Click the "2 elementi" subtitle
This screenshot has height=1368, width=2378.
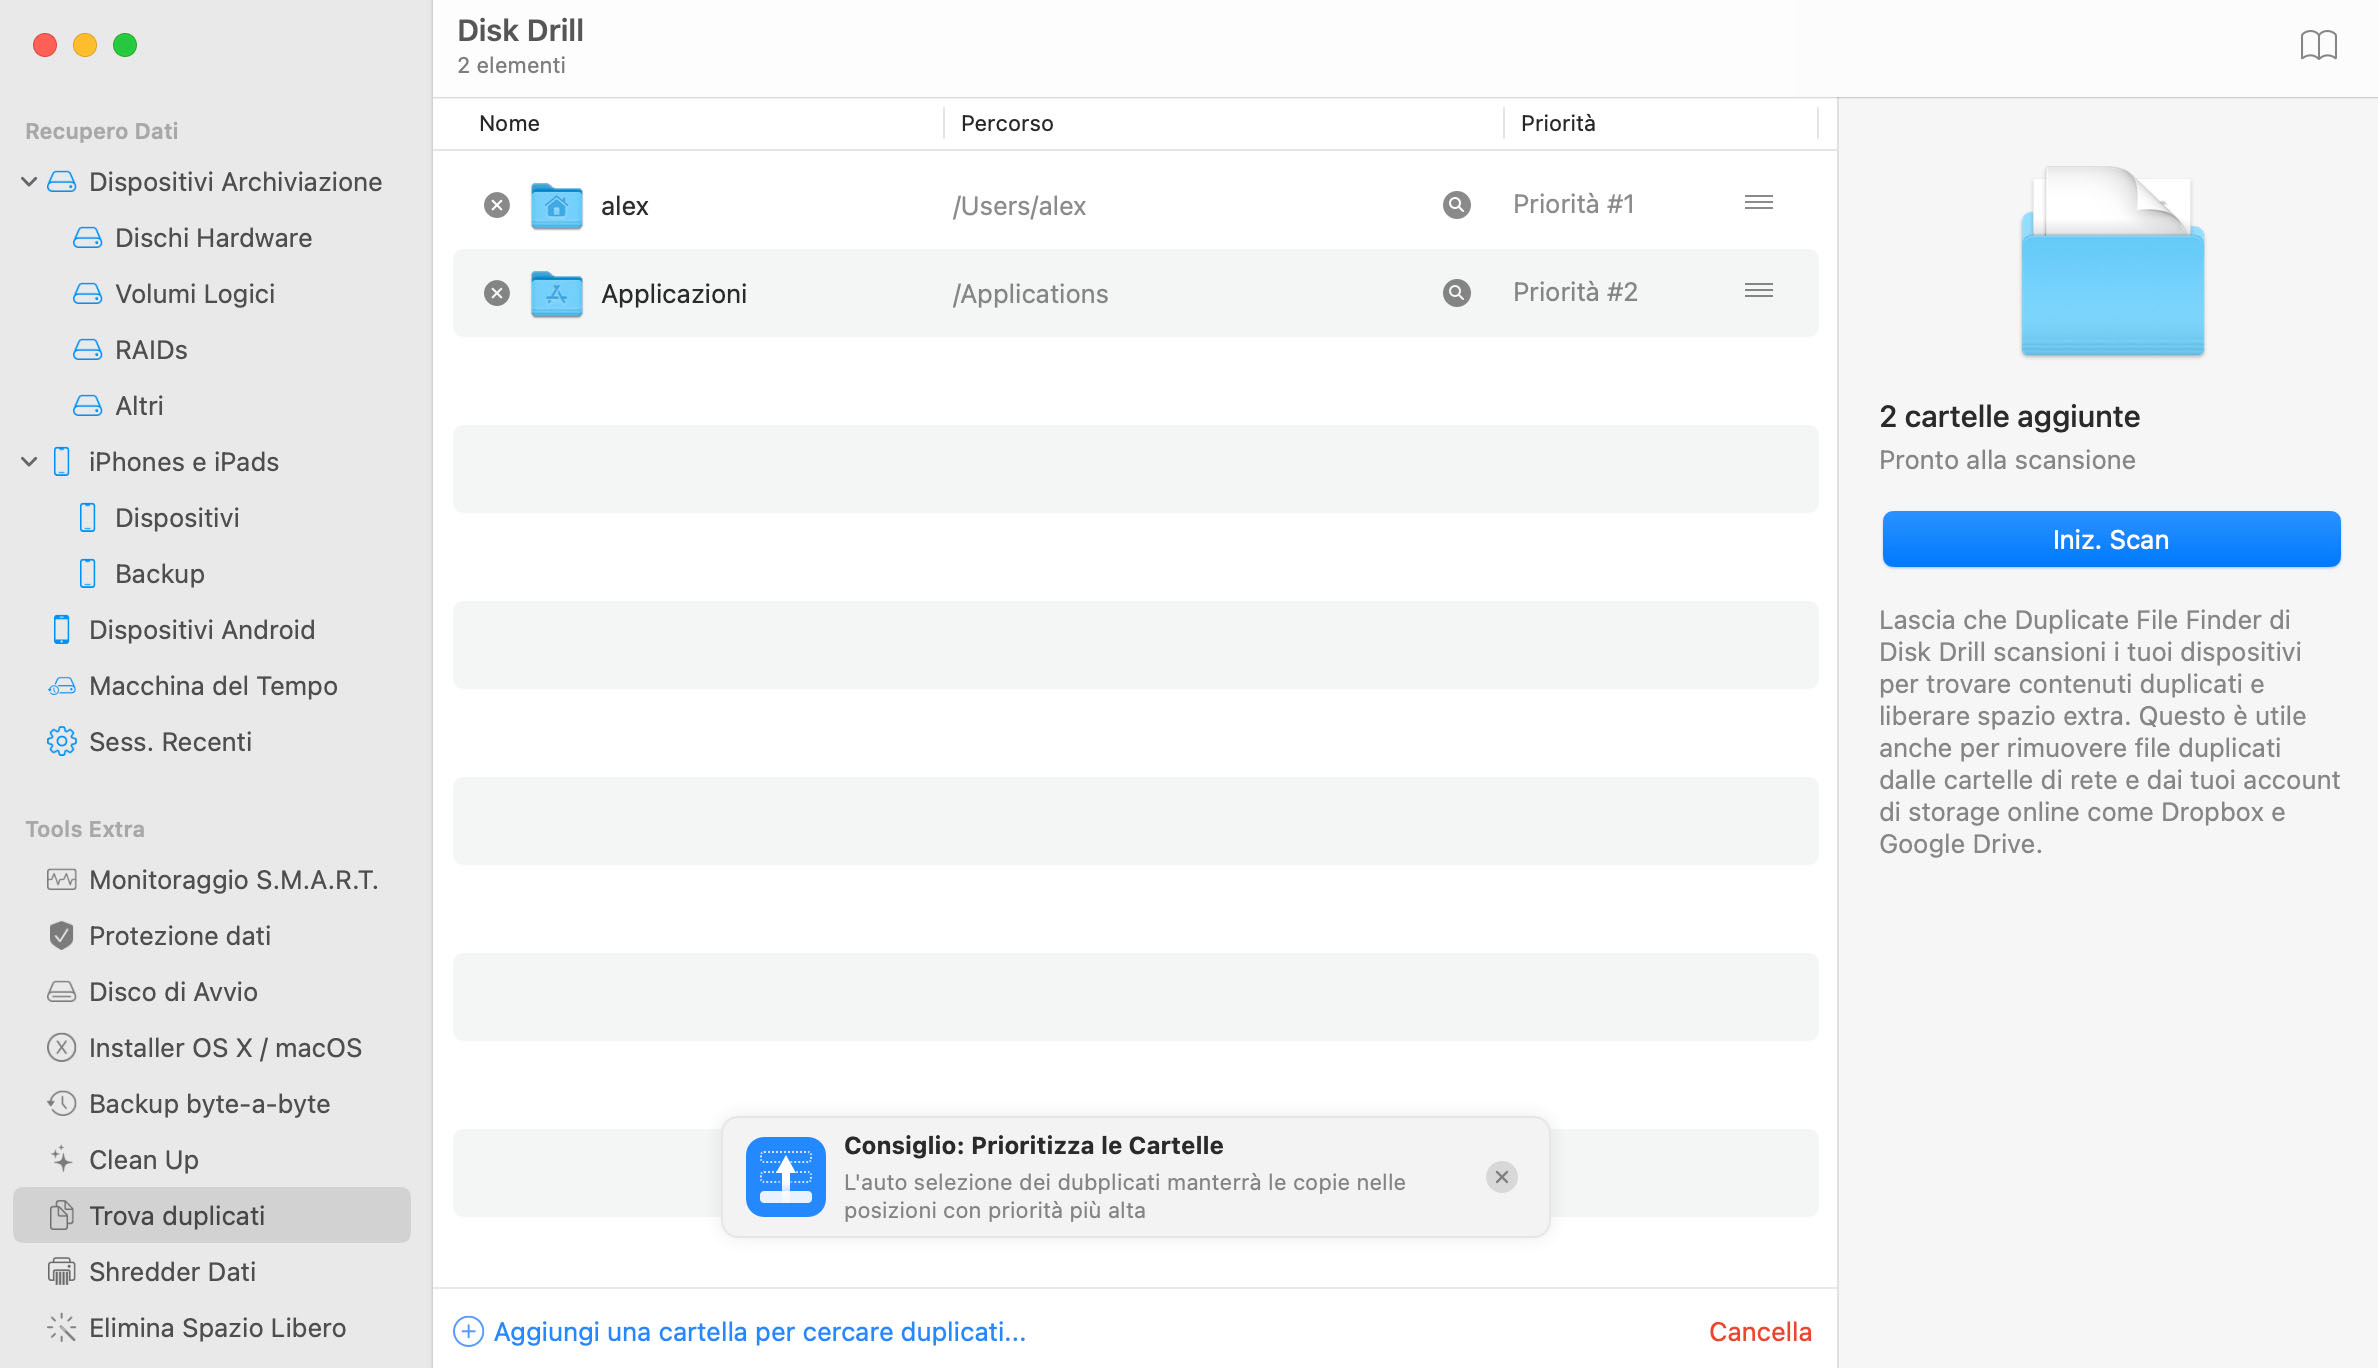(x=511, y=65)
